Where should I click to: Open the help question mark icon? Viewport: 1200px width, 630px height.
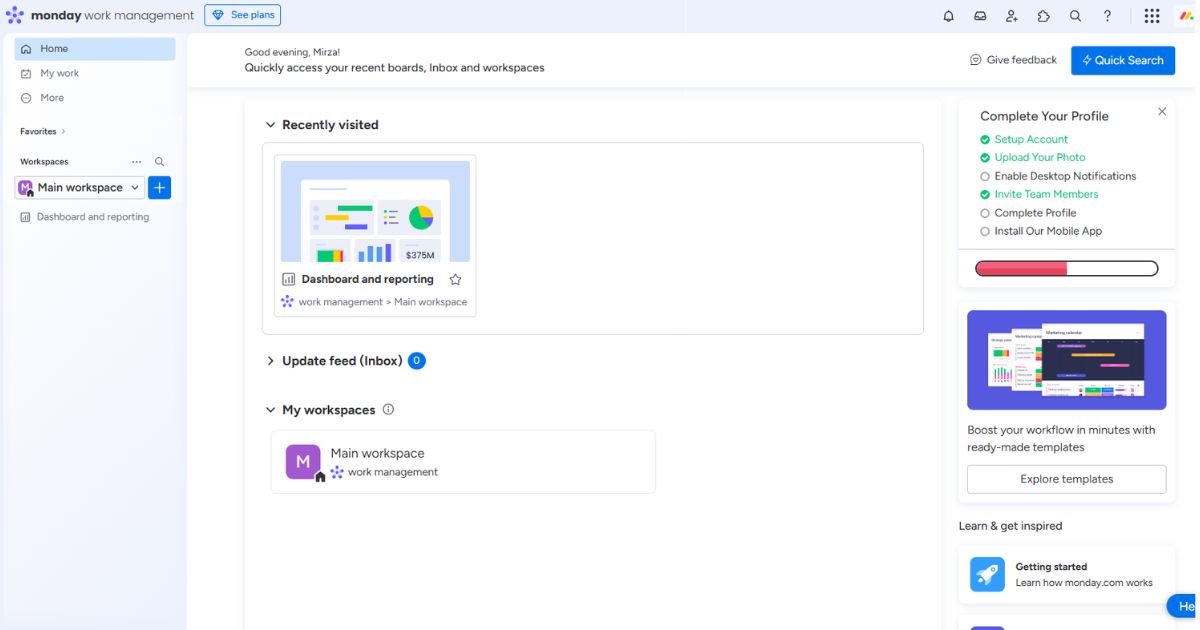pyautogui.click(x=1107, y=16)
